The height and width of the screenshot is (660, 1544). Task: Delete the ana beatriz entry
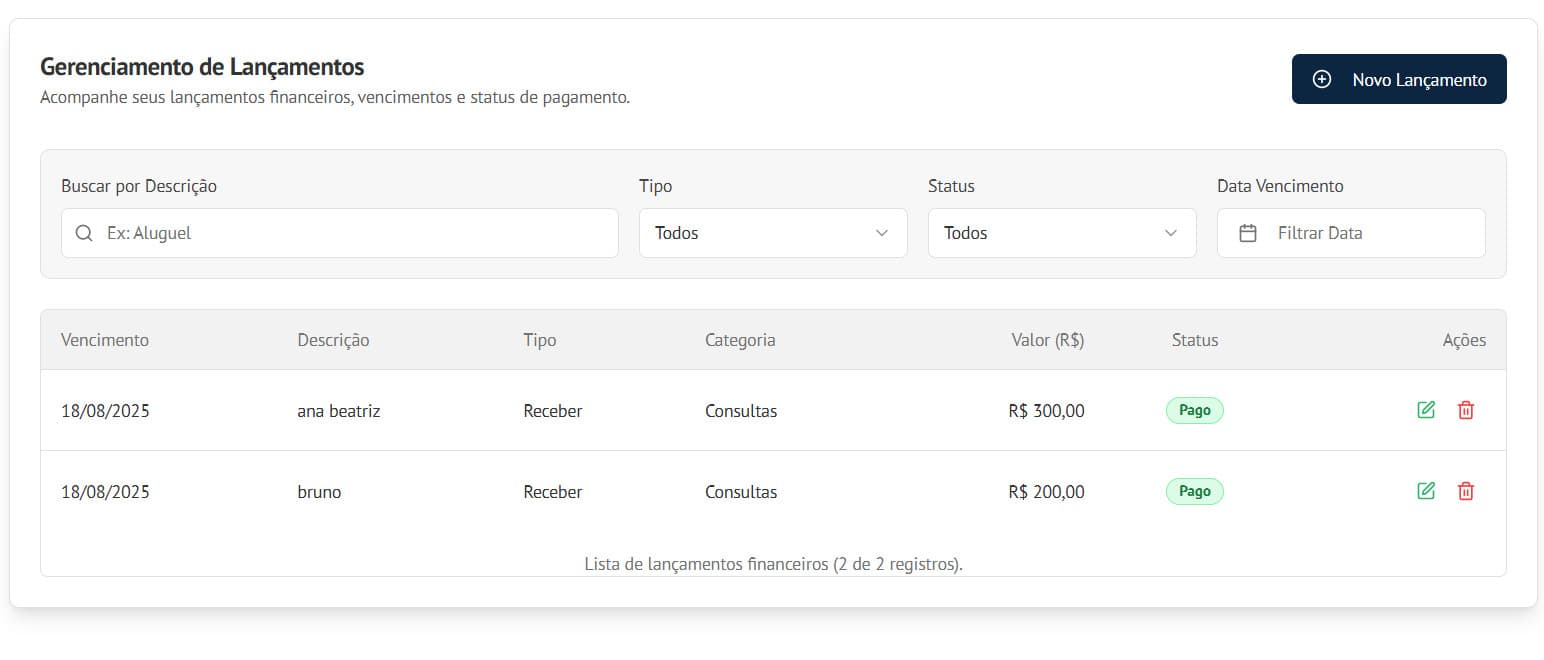[x=1466, y=409]
